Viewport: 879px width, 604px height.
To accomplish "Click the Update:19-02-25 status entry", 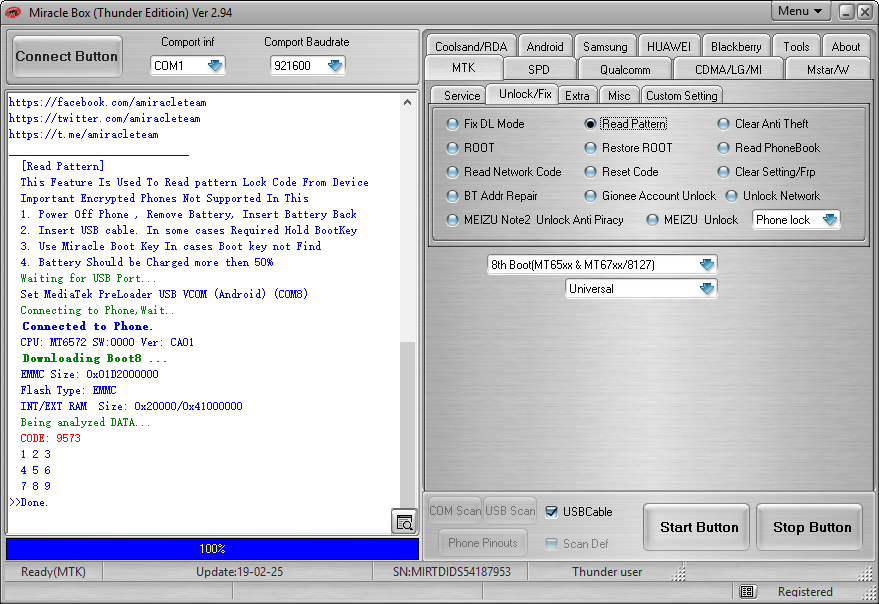I will pos(239,571).
